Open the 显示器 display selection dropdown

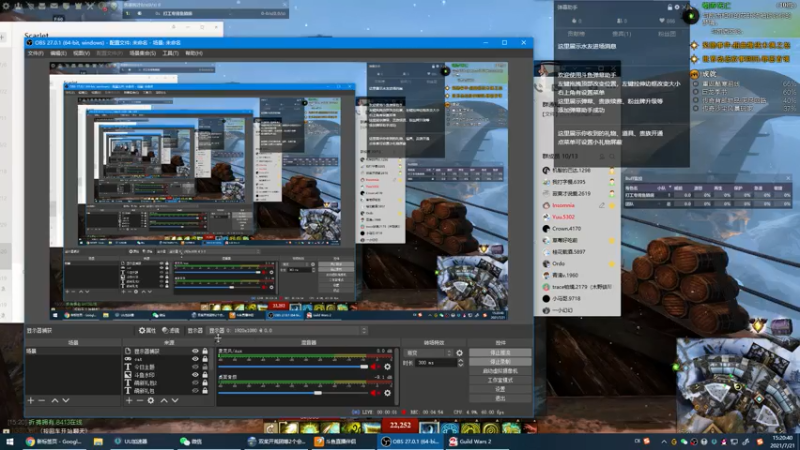pyautogui.click(x=287, y=331)
